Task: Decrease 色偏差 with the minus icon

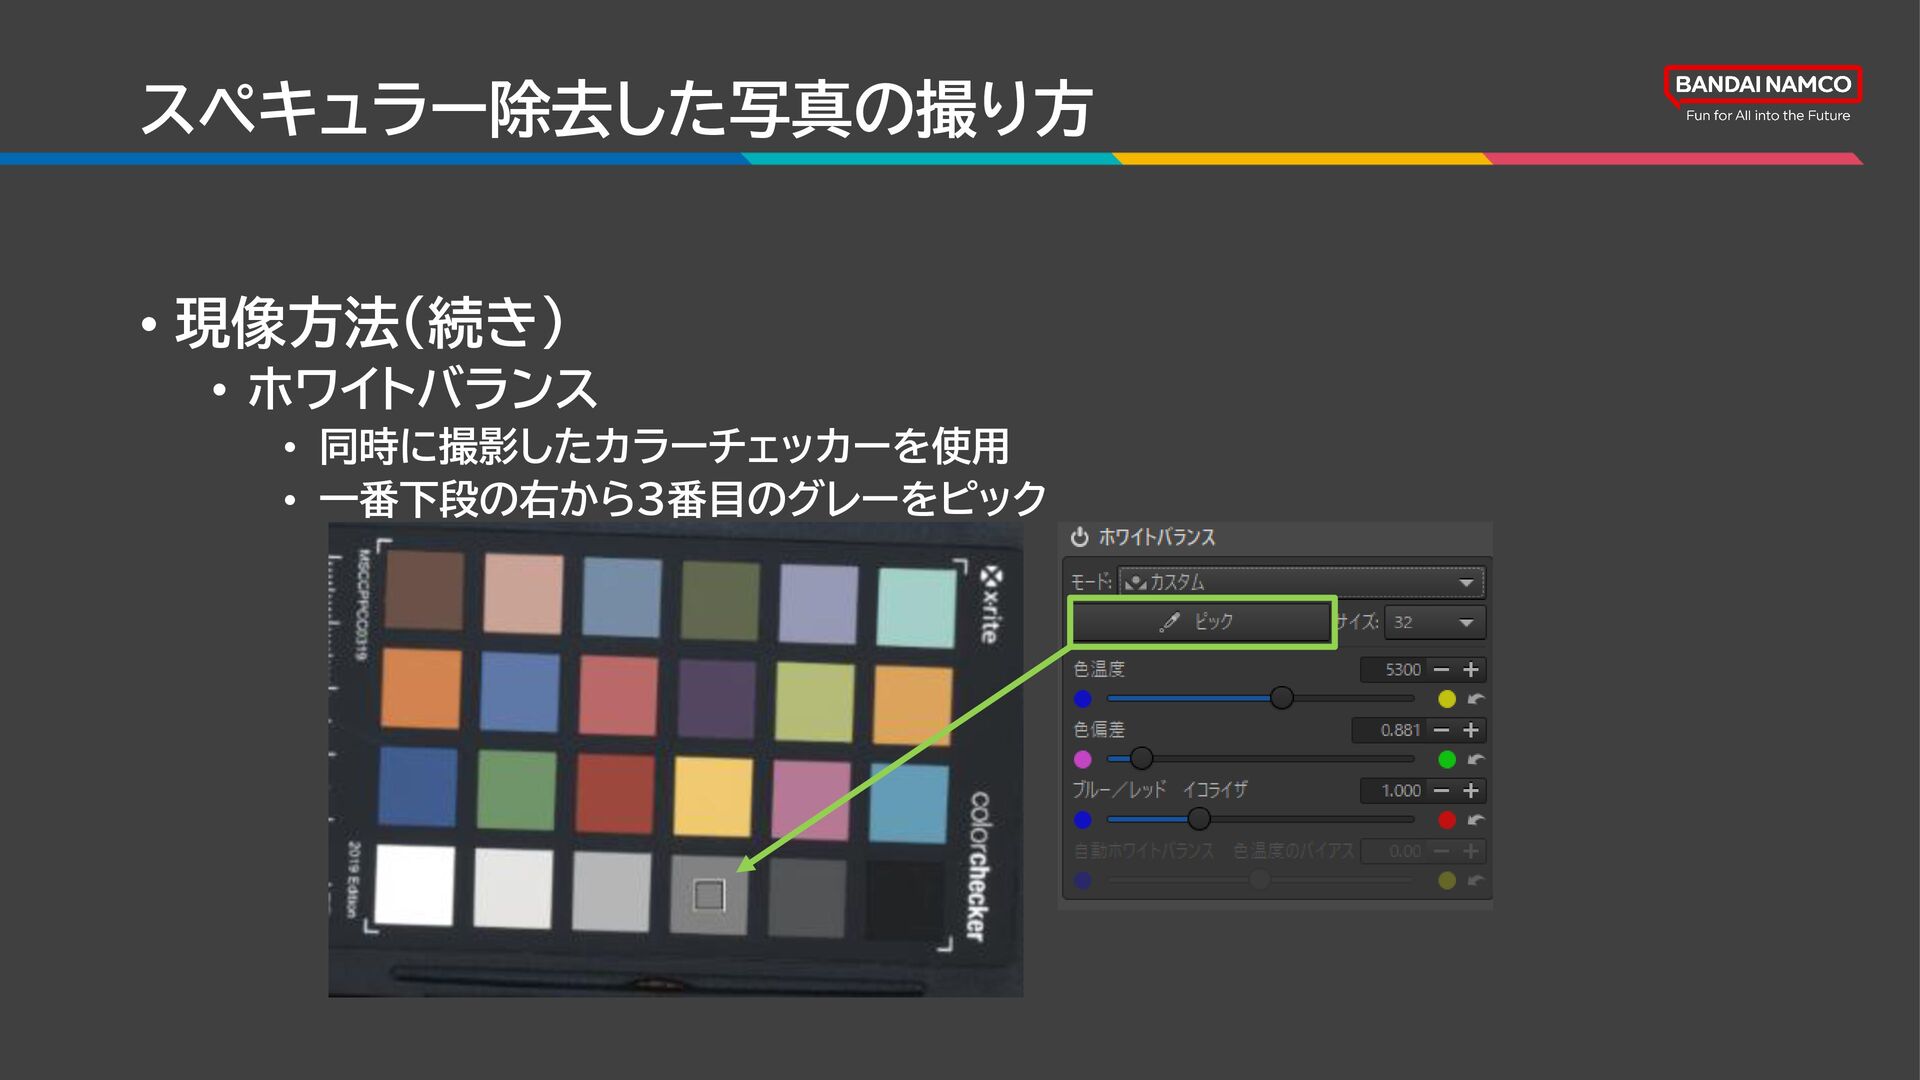Action: point(1441,730)
